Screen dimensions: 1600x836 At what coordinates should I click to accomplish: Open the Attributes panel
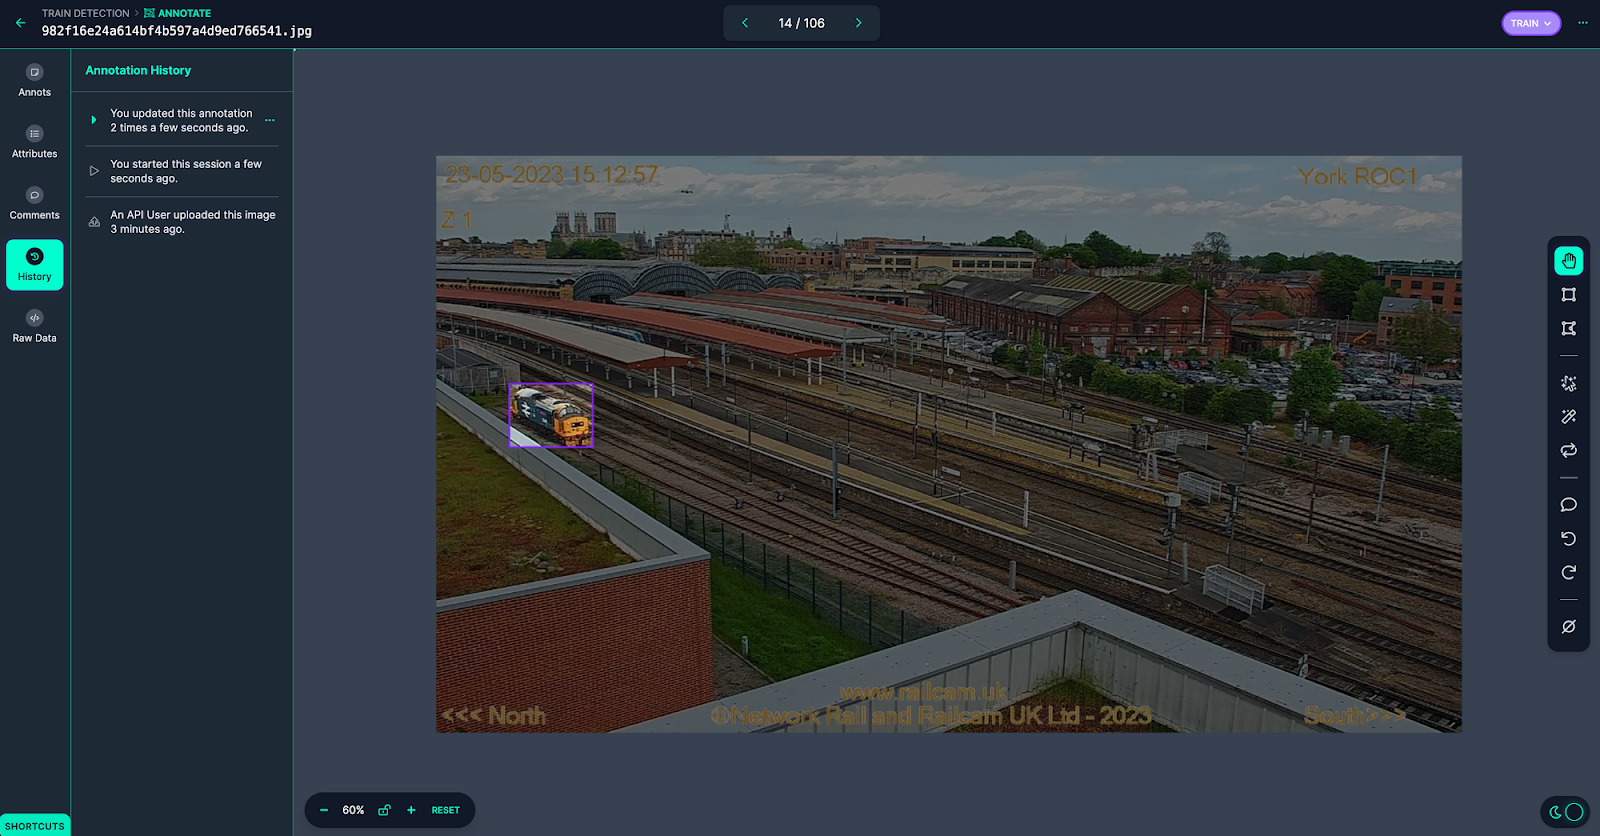pyautogui.click(x=34, y=142)
